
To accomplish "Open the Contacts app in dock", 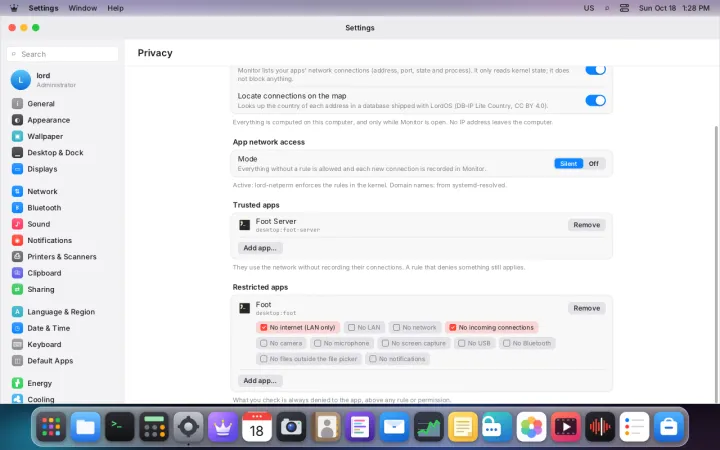I will [x=326, y=427].
